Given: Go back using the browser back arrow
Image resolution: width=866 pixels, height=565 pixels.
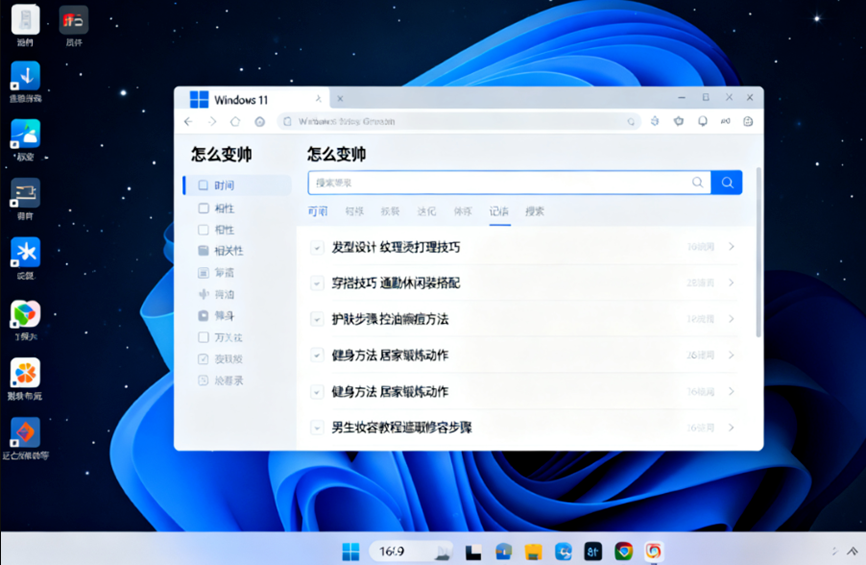Looking at the screenshot, I should [x=188, y=122].
